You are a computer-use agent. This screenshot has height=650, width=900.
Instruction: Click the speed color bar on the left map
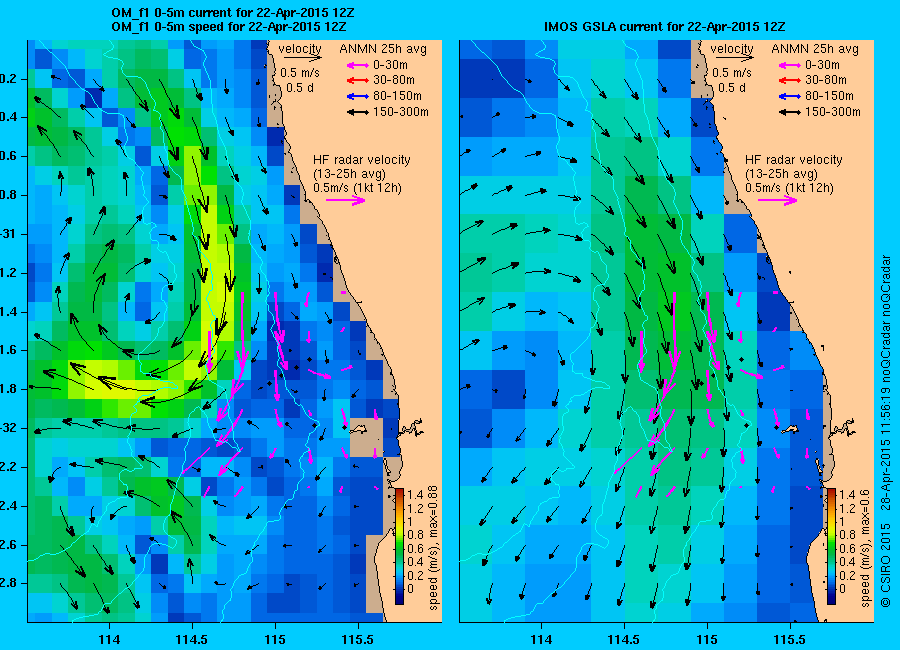pos(399,546)
